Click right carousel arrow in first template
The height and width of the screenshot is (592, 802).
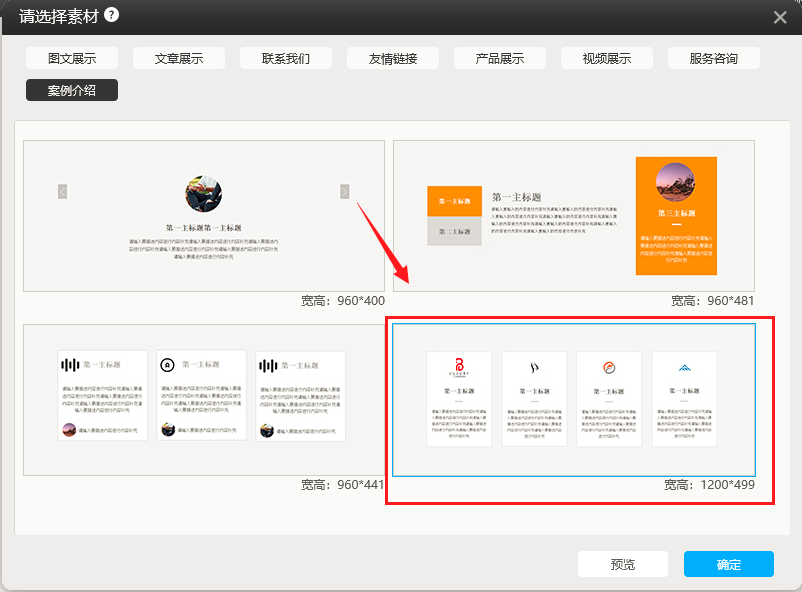(x=345, y=191)
